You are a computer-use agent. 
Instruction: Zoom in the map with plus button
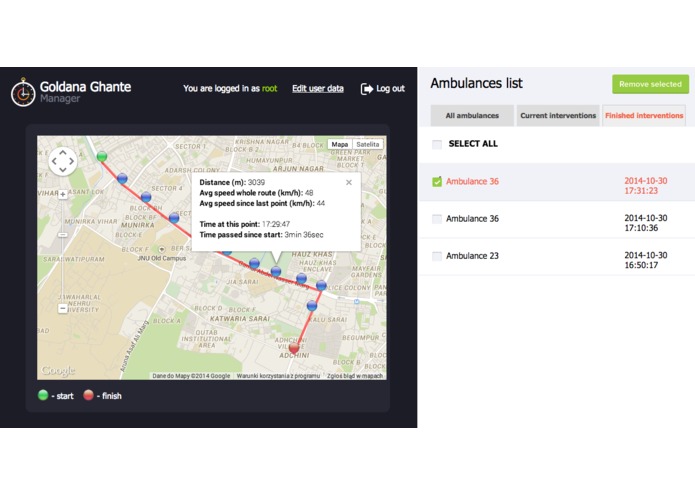62,194
